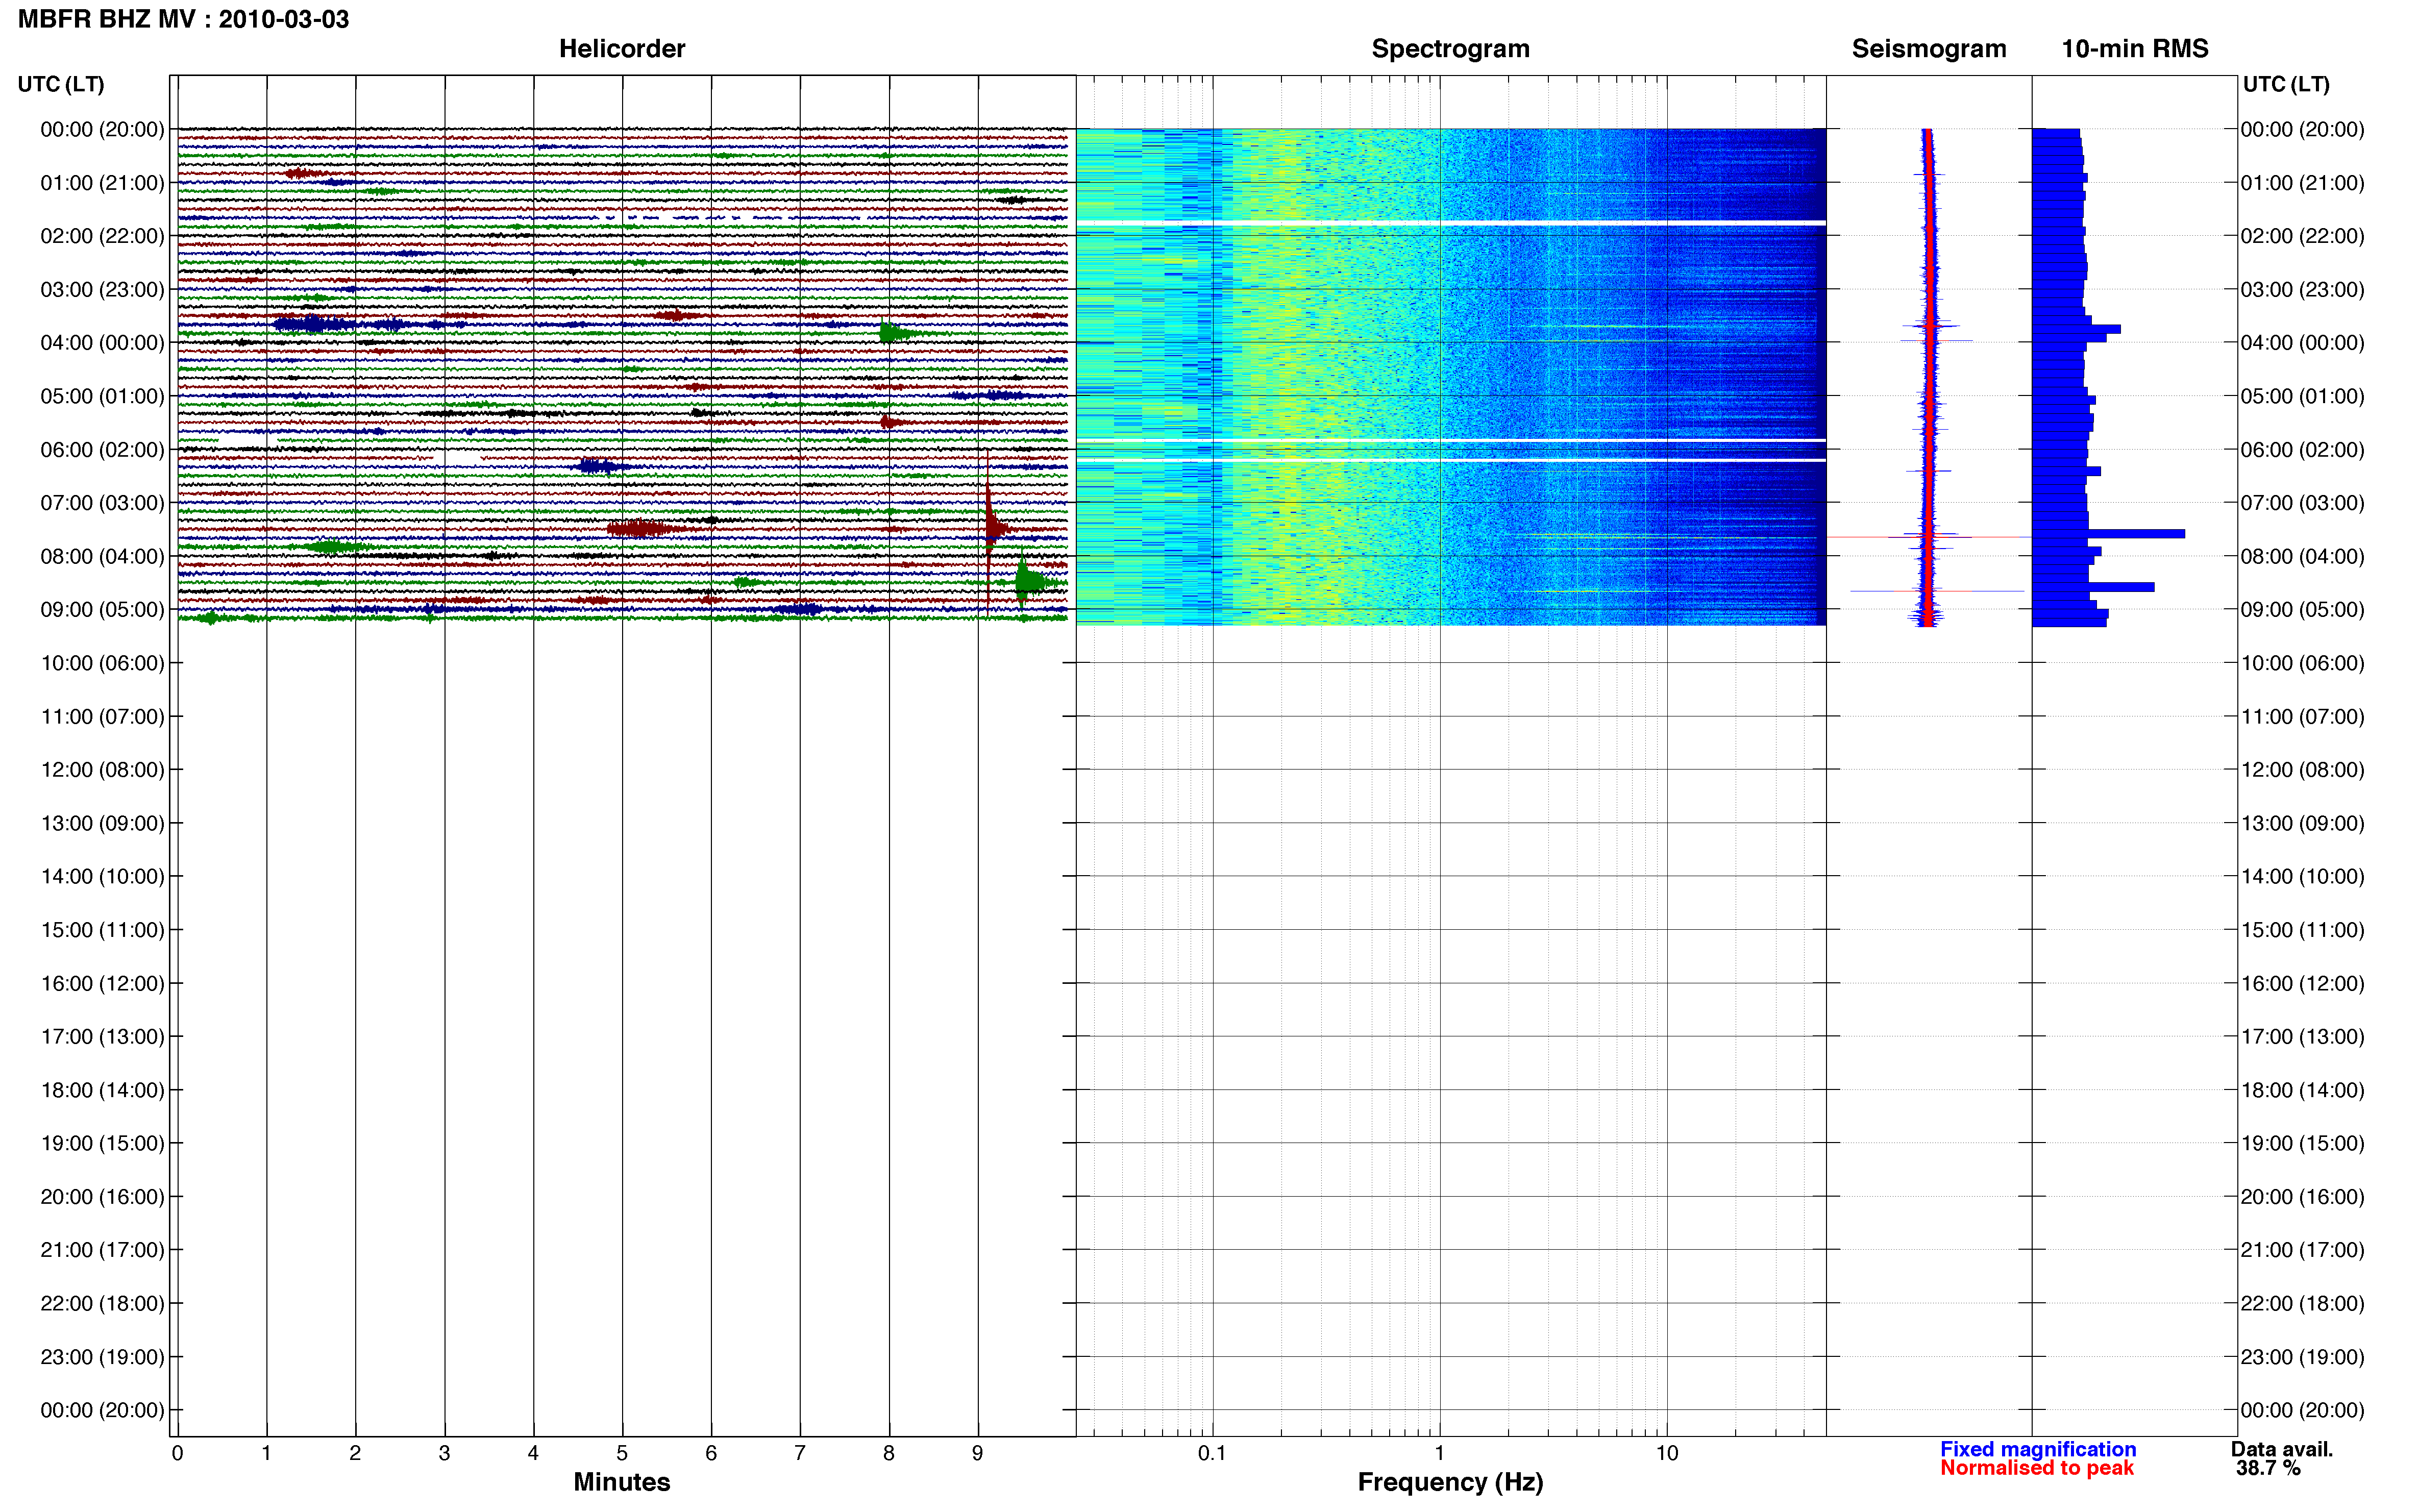This screenshot has width=2419, height=1512.
Task: Click the left 'UTC (LT)' axis label
Action: [61, 84]
